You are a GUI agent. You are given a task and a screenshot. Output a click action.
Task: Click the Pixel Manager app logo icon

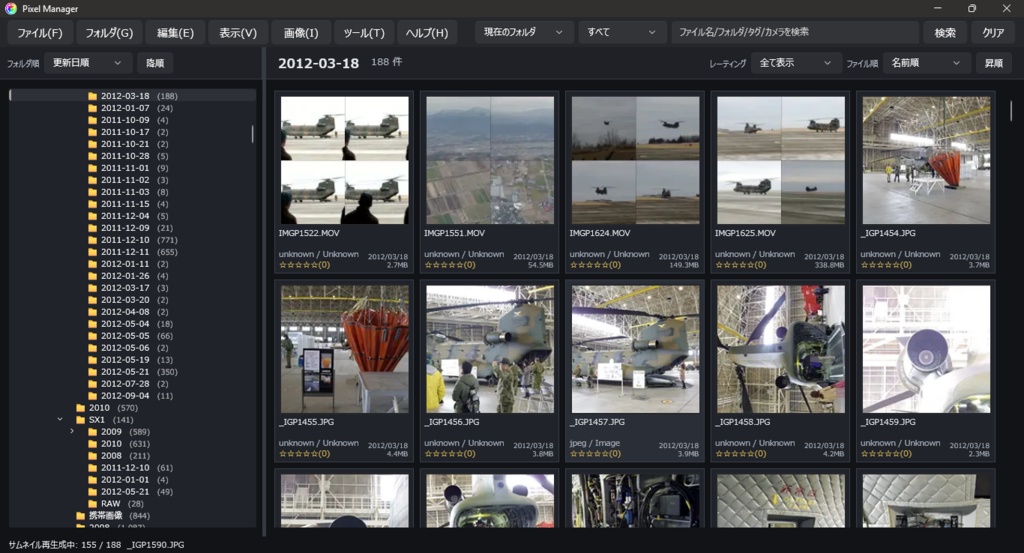10,8
